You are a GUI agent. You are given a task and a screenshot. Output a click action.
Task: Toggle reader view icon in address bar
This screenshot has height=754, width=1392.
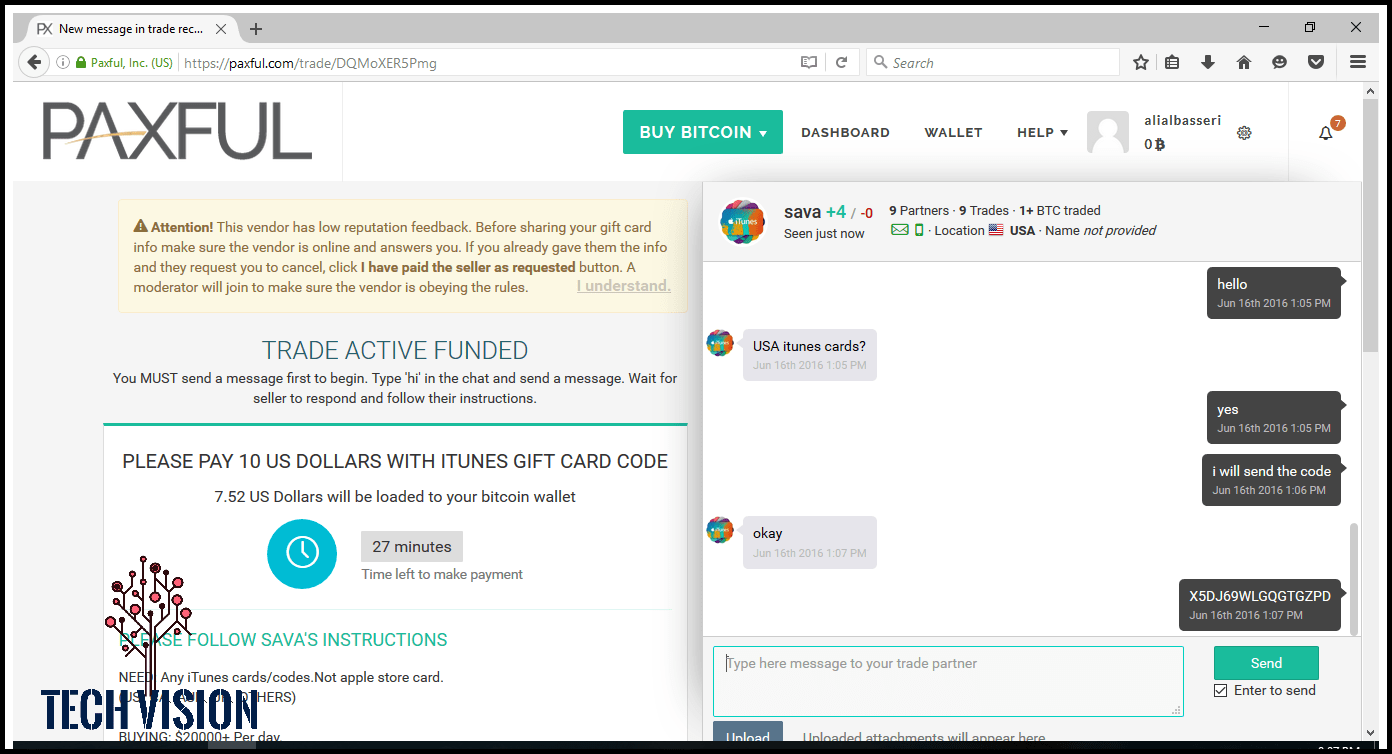[809, 62]
